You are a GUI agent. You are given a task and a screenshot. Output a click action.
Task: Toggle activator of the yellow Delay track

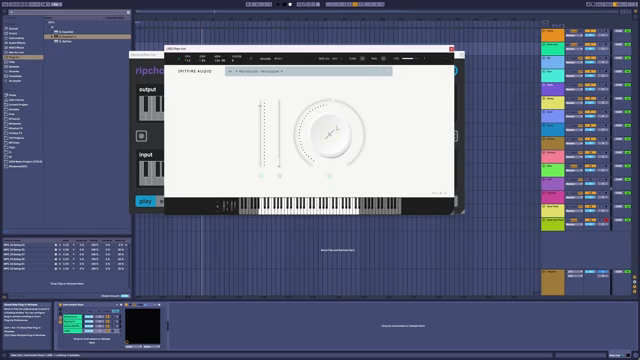(x=590, y=98)
